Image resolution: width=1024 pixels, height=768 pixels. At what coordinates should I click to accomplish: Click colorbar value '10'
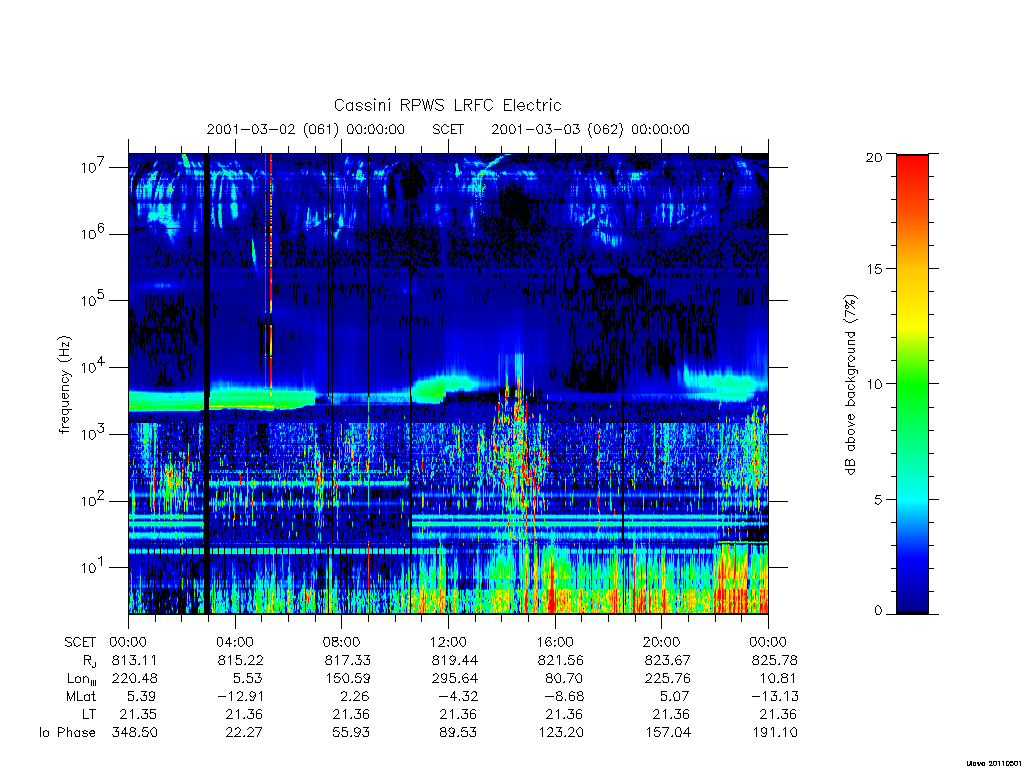pos(873,384)
